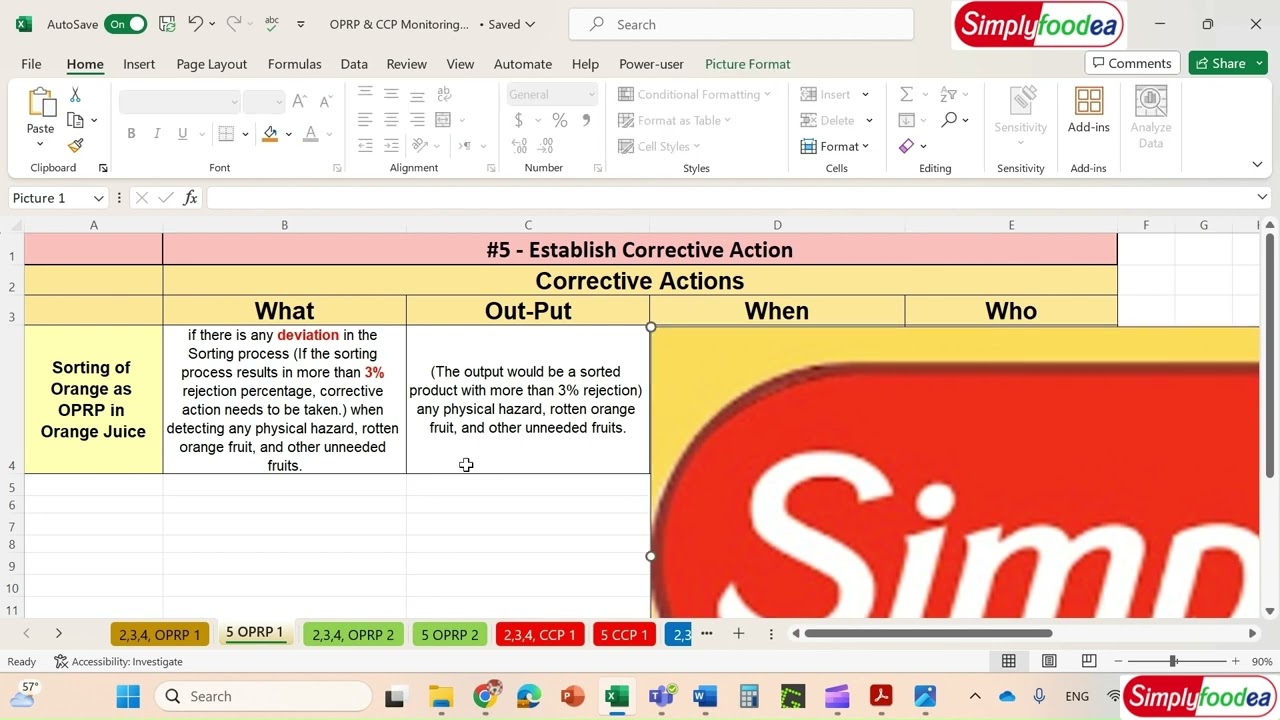Select sheet tab 2,3,4, OPRP 1
Screen dimensions: 1280x720
pos(160,635)
